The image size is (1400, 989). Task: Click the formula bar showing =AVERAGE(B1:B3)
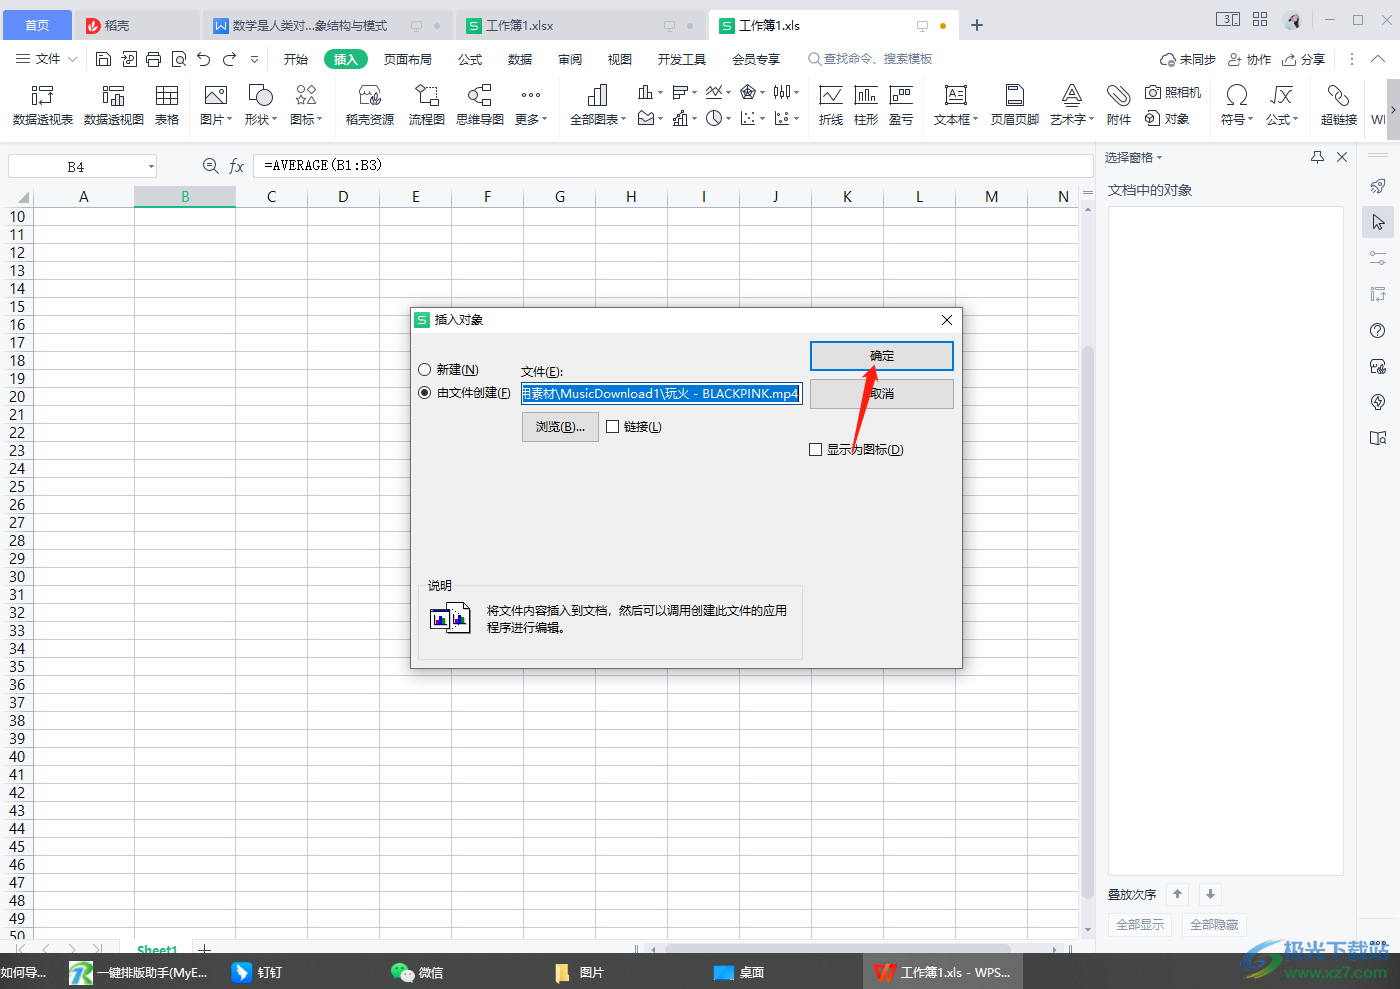point(672,166)
